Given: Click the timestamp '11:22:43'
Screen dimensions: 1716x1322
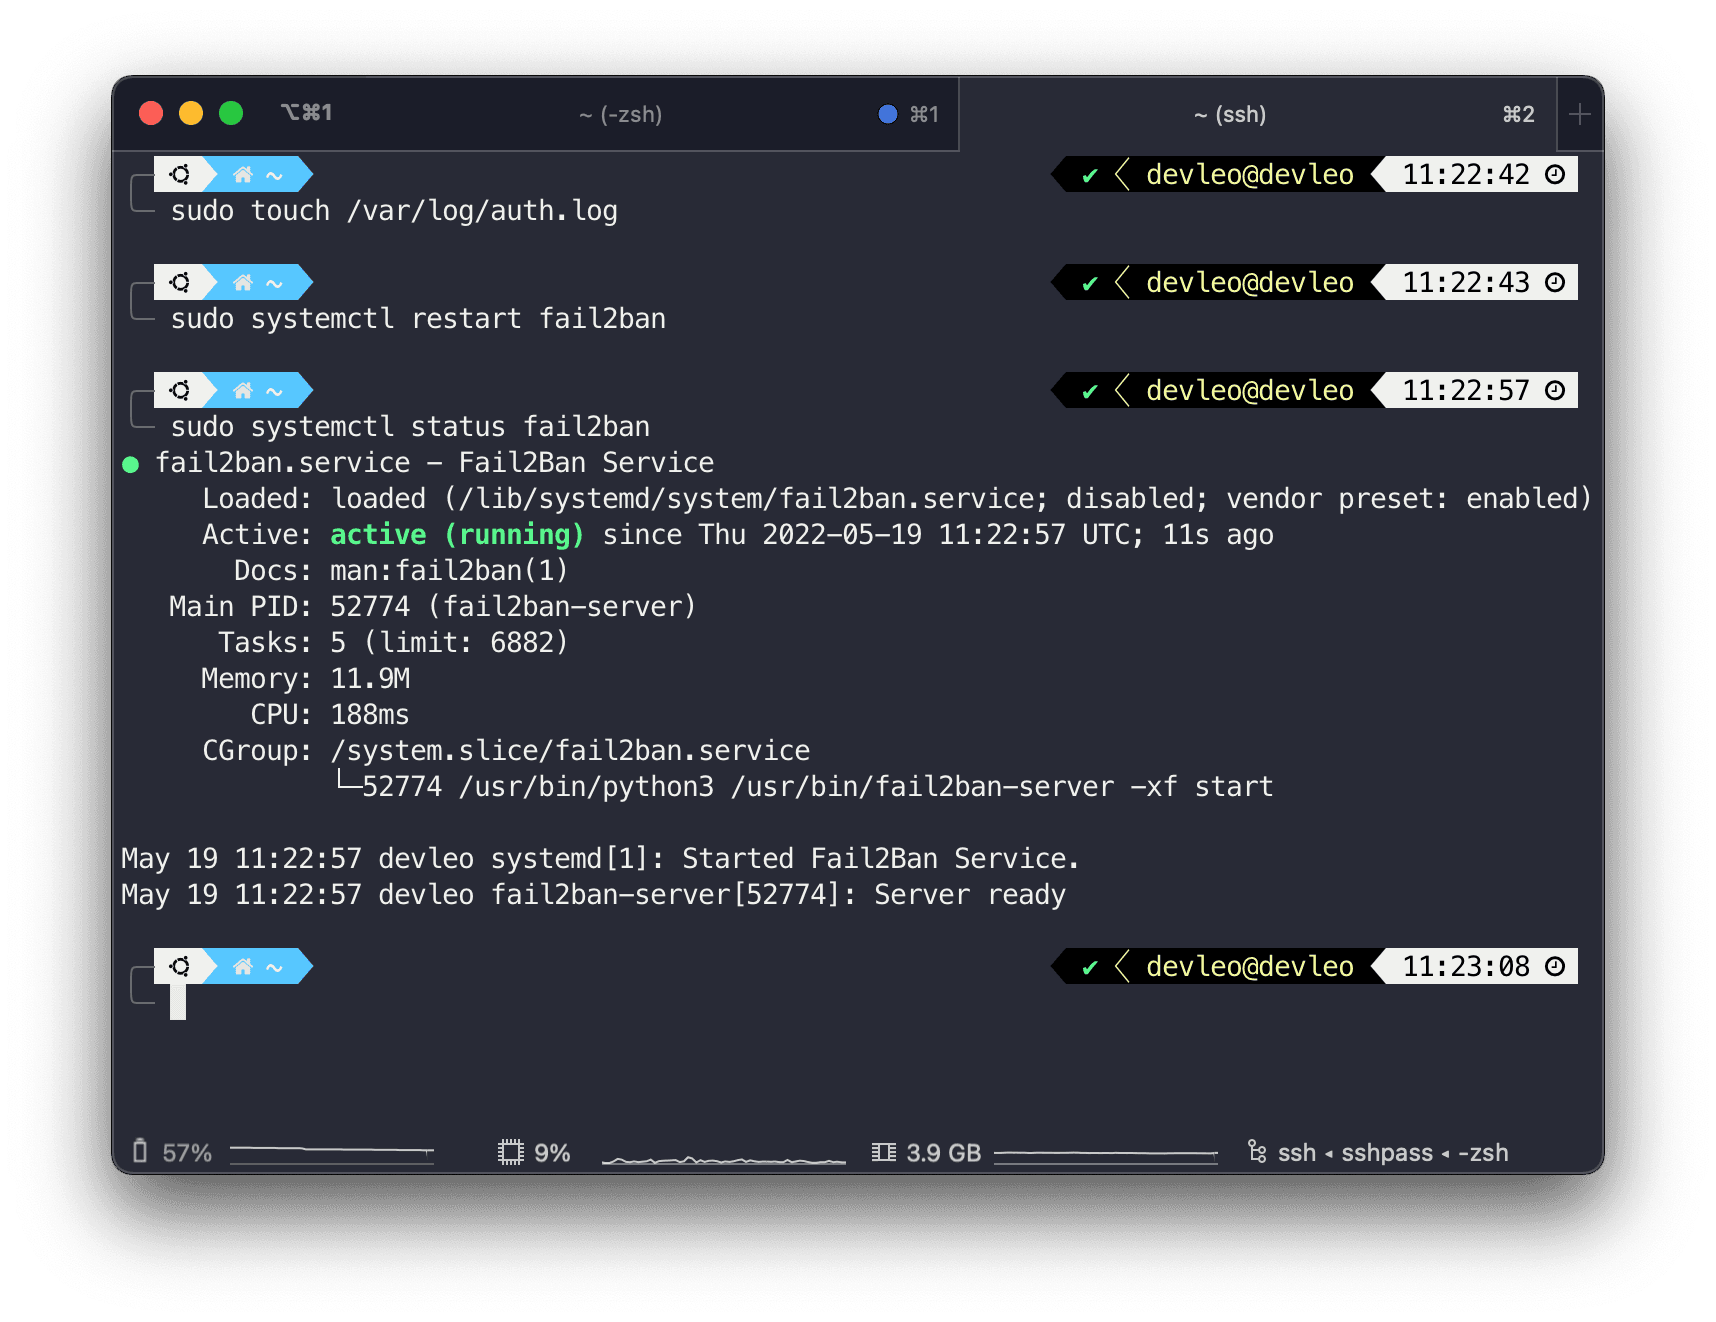Looking at the screenshot, I should [x=1466, y=283].
